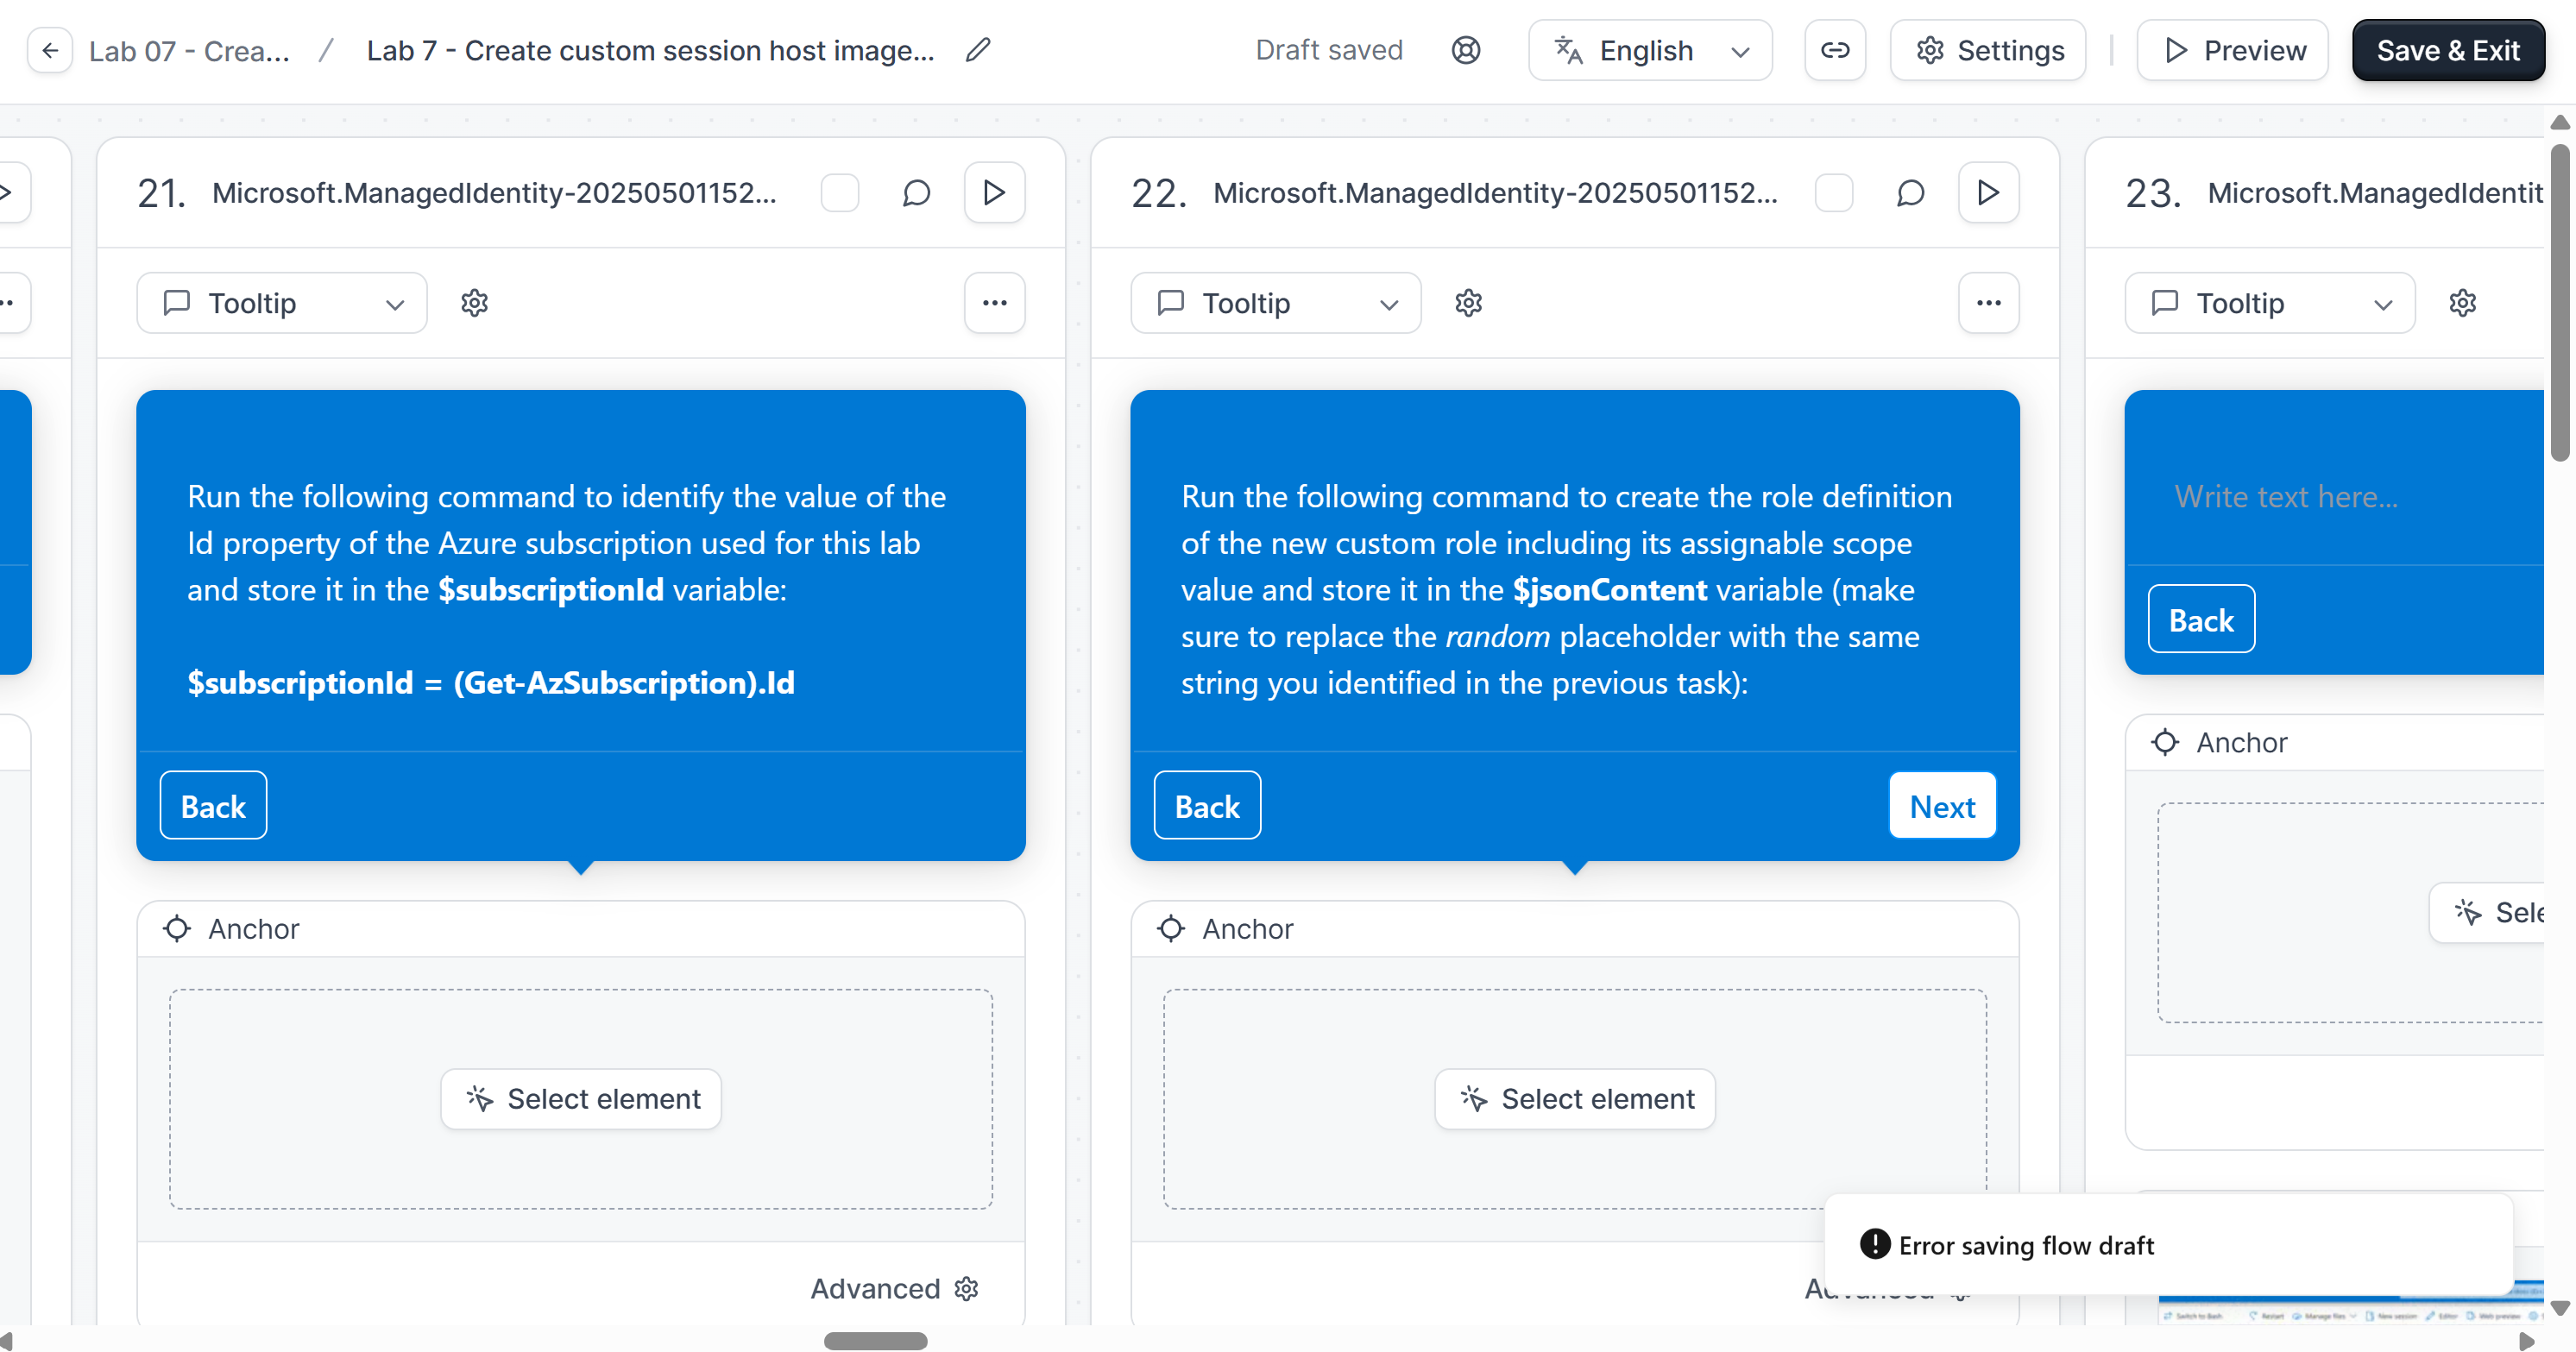2576x1352 pixels.
Task: Open comments for step 21
Action: click(x=916, y=192)
